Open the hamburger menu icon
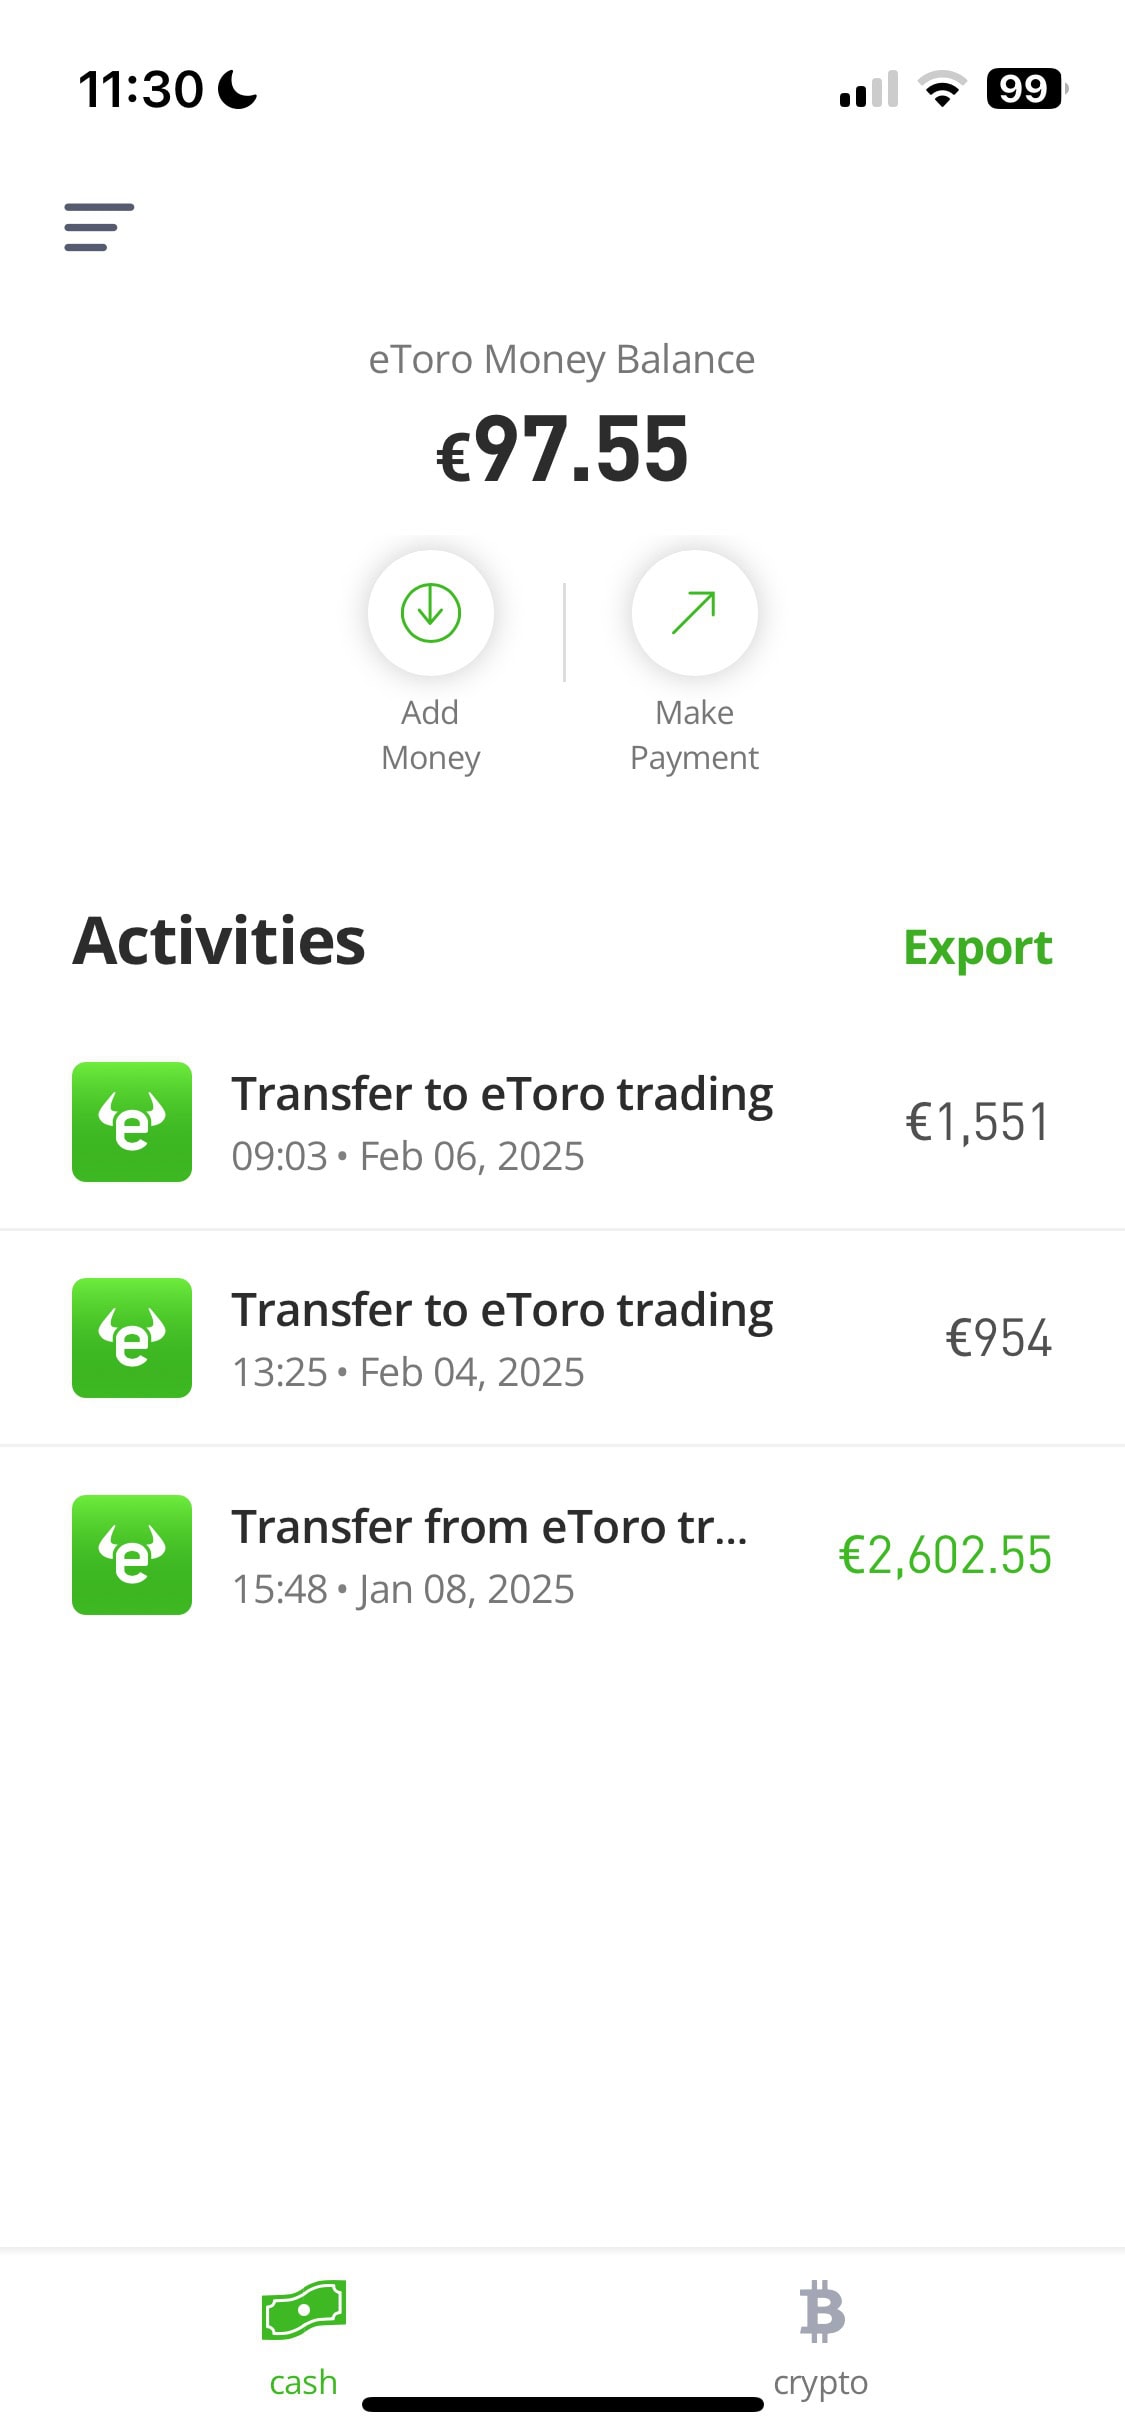The width and height of the screenshot is (1125, 2436). tap(99, 227)
